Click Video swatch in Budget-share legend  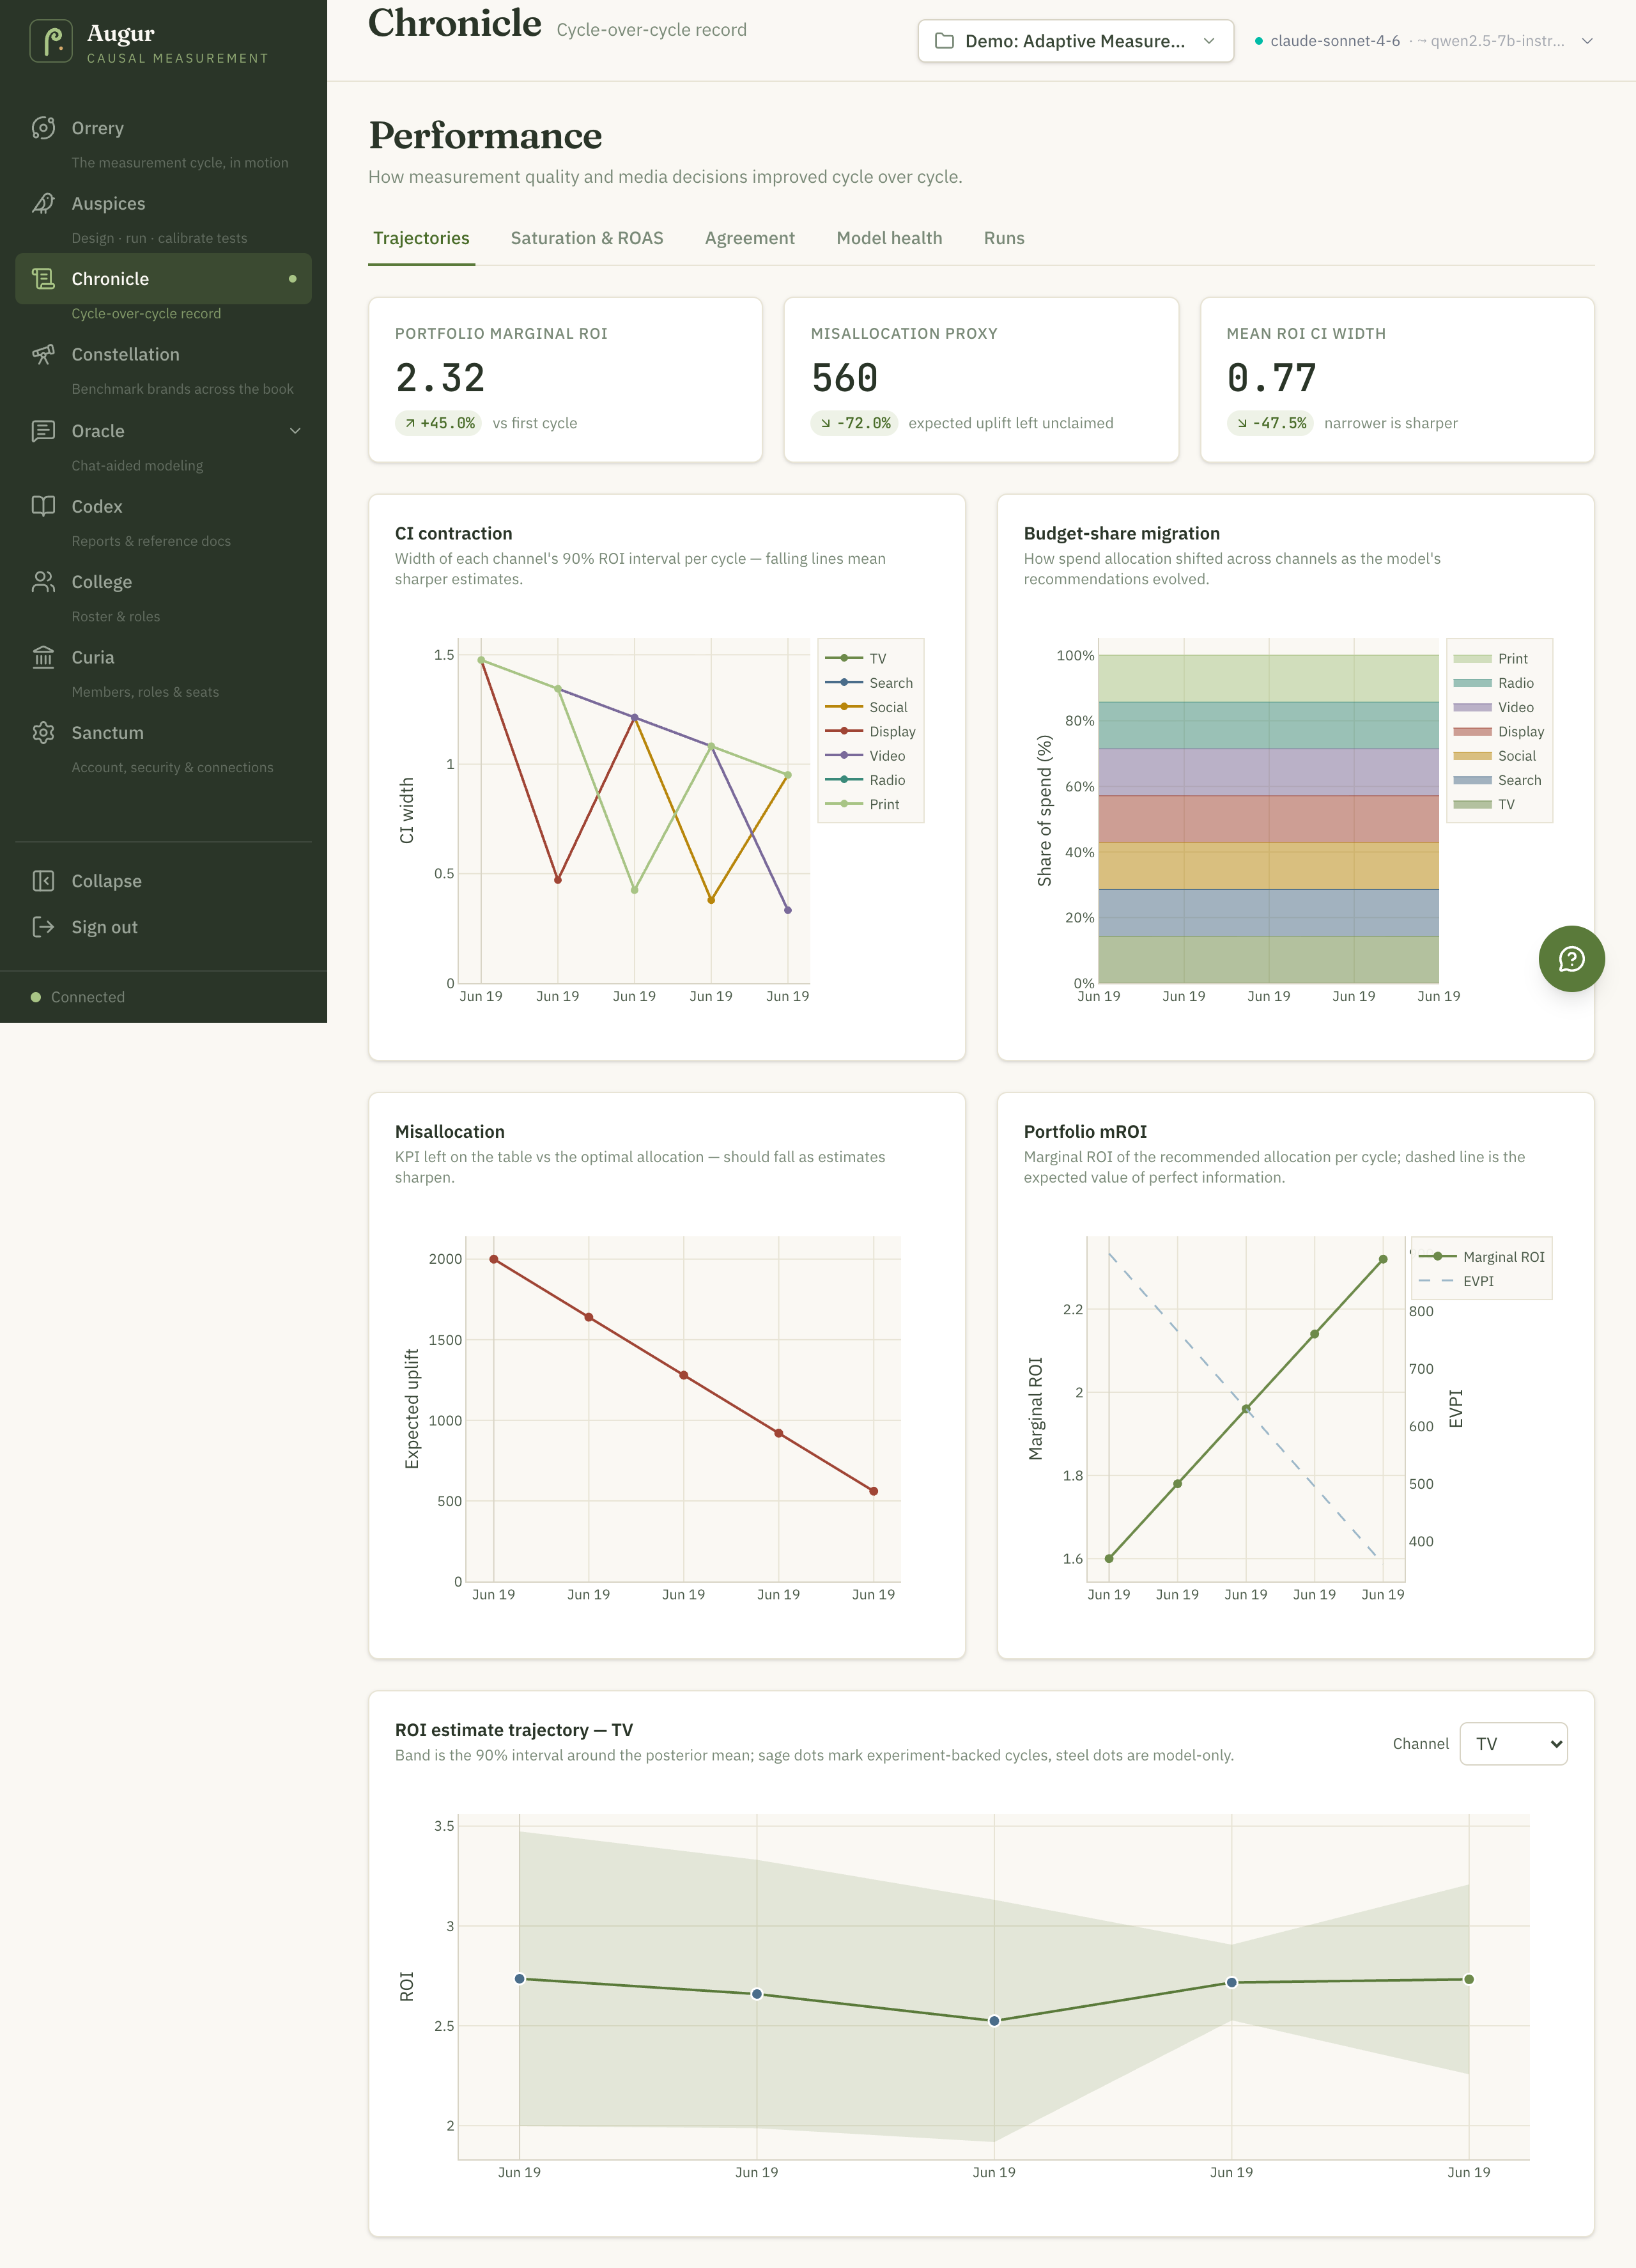click(x=1472, y=707)
